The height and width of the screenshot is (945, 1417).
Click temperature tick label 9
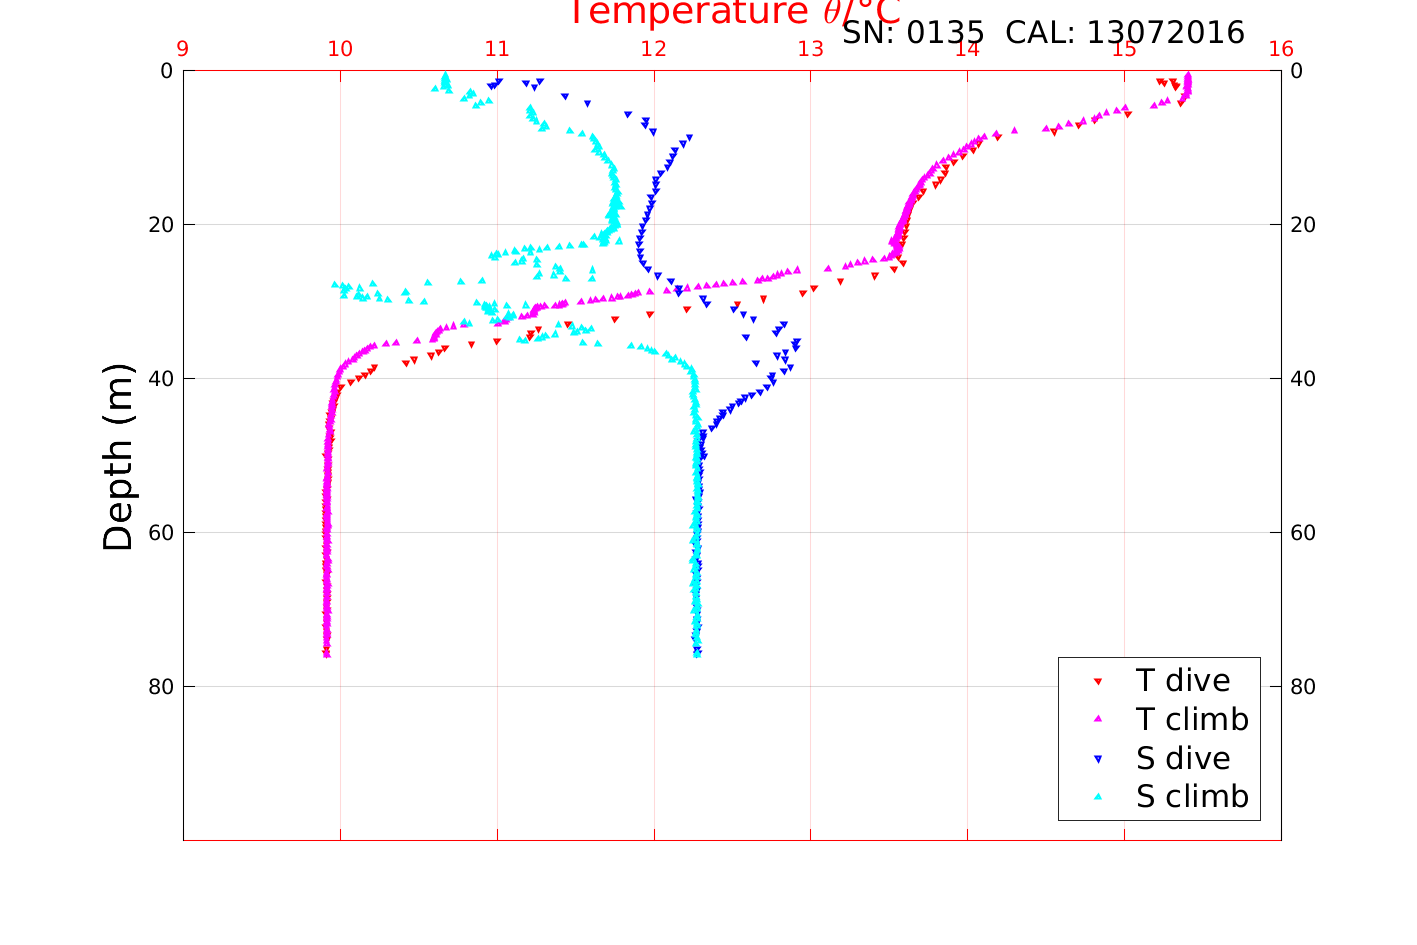tap(183, 49)
